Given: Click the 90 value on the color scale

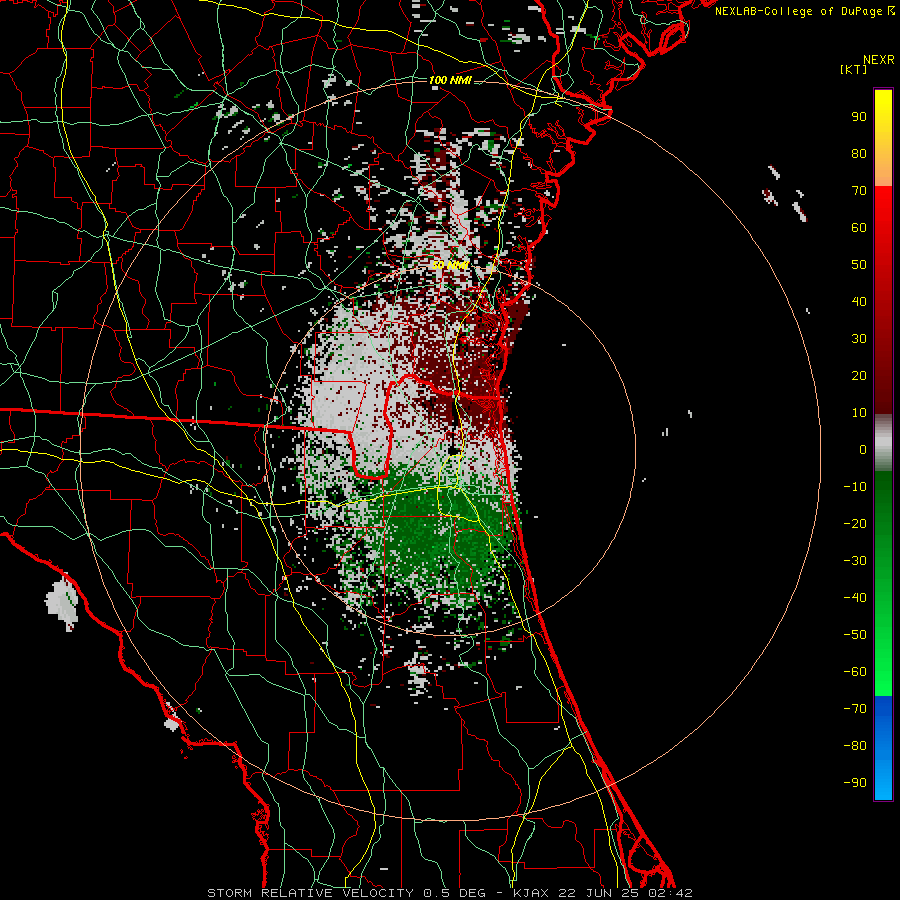Looking at the screenshot, I should (859, 117).
